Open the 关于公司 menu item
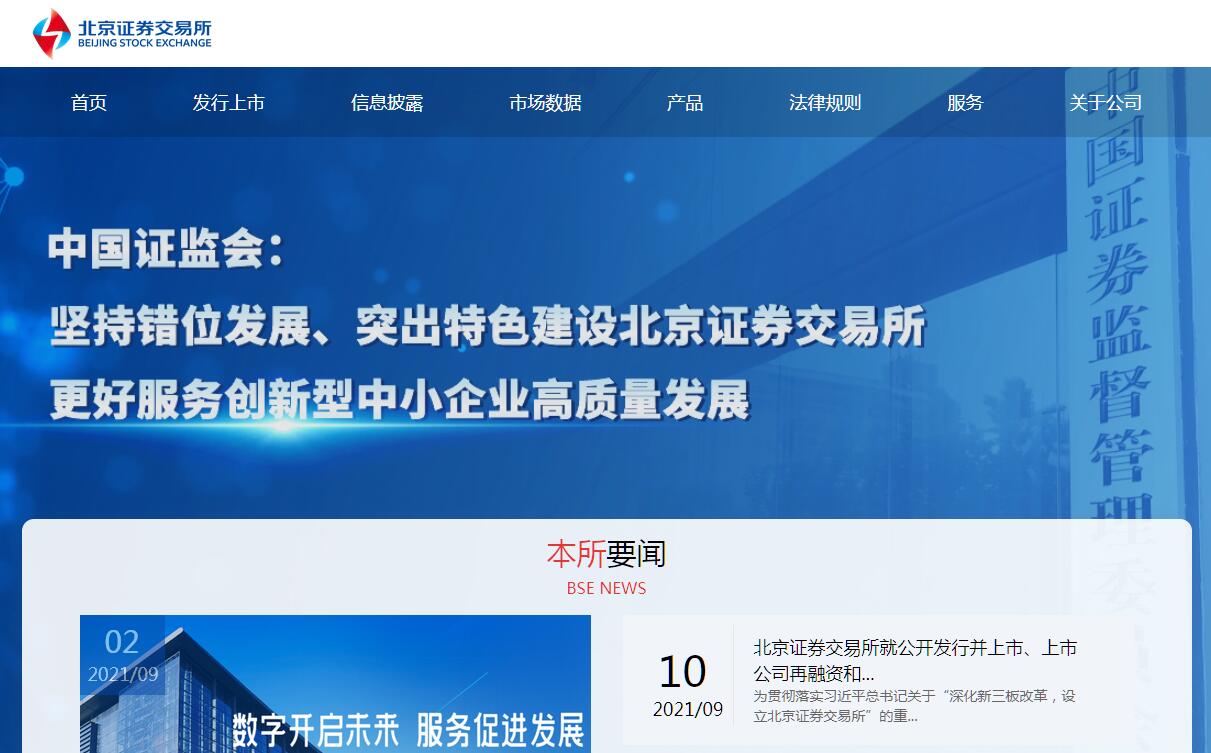1211x753 pixels. (1105, 103)
